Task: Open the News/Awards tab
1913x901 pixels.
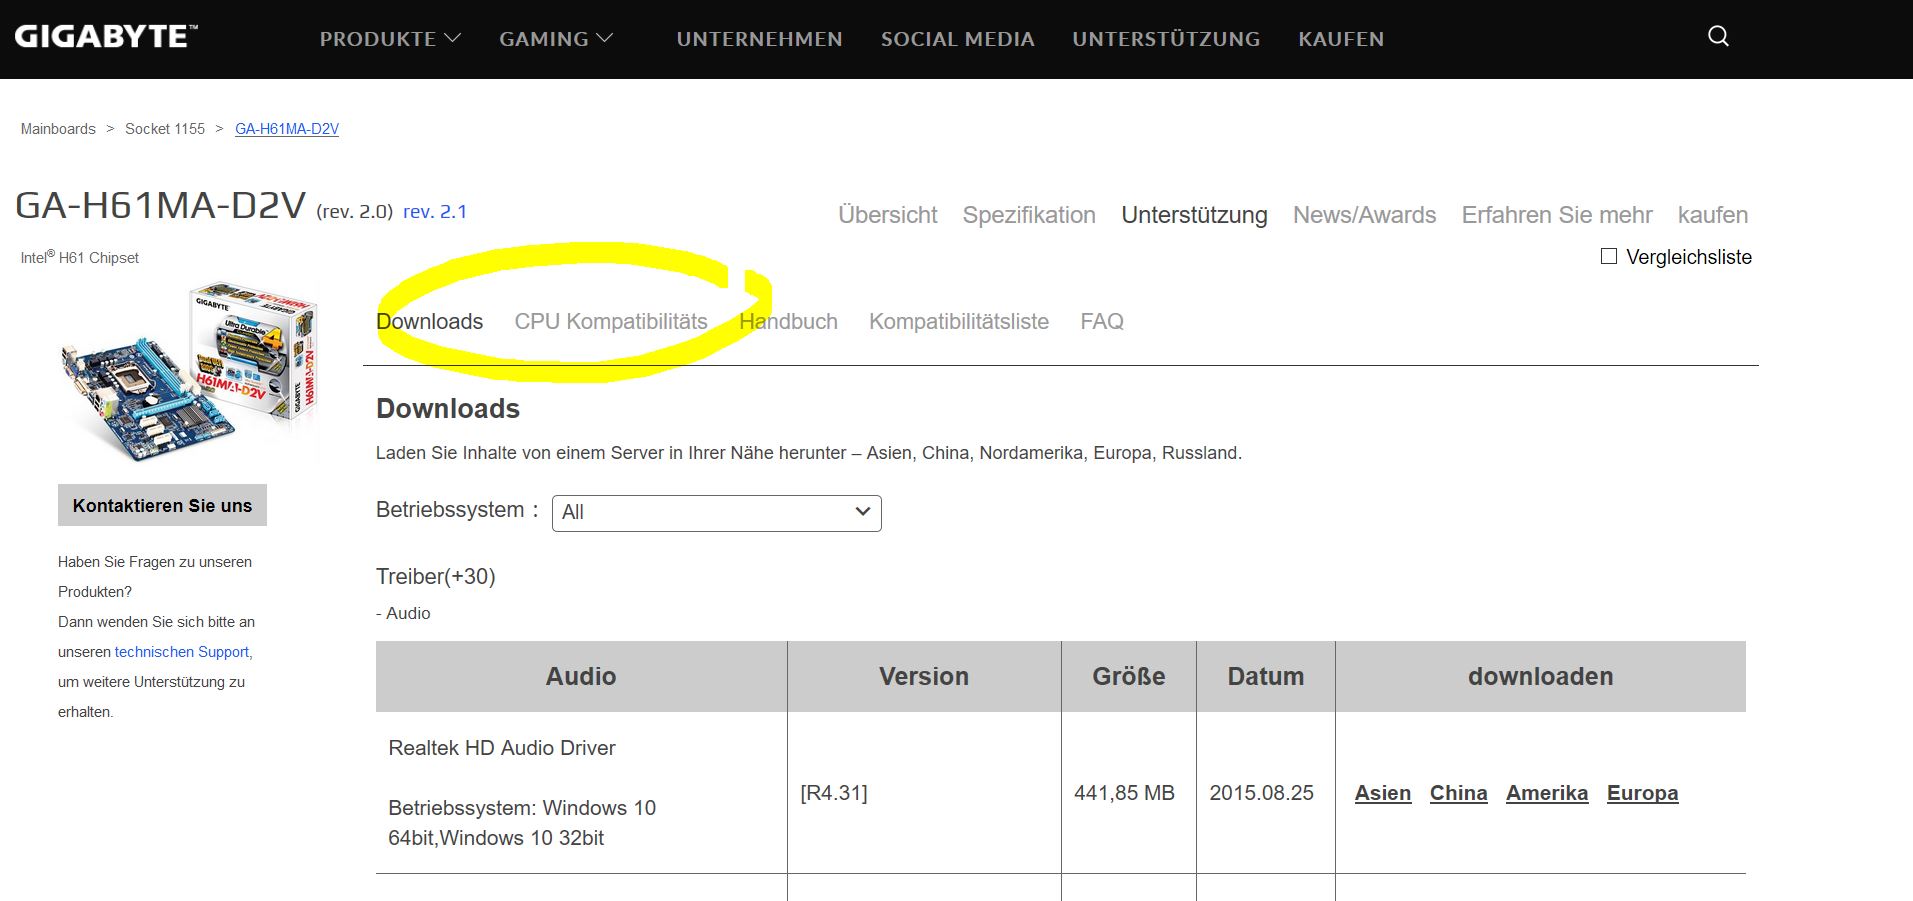Action: click(x=1364, y=215)
